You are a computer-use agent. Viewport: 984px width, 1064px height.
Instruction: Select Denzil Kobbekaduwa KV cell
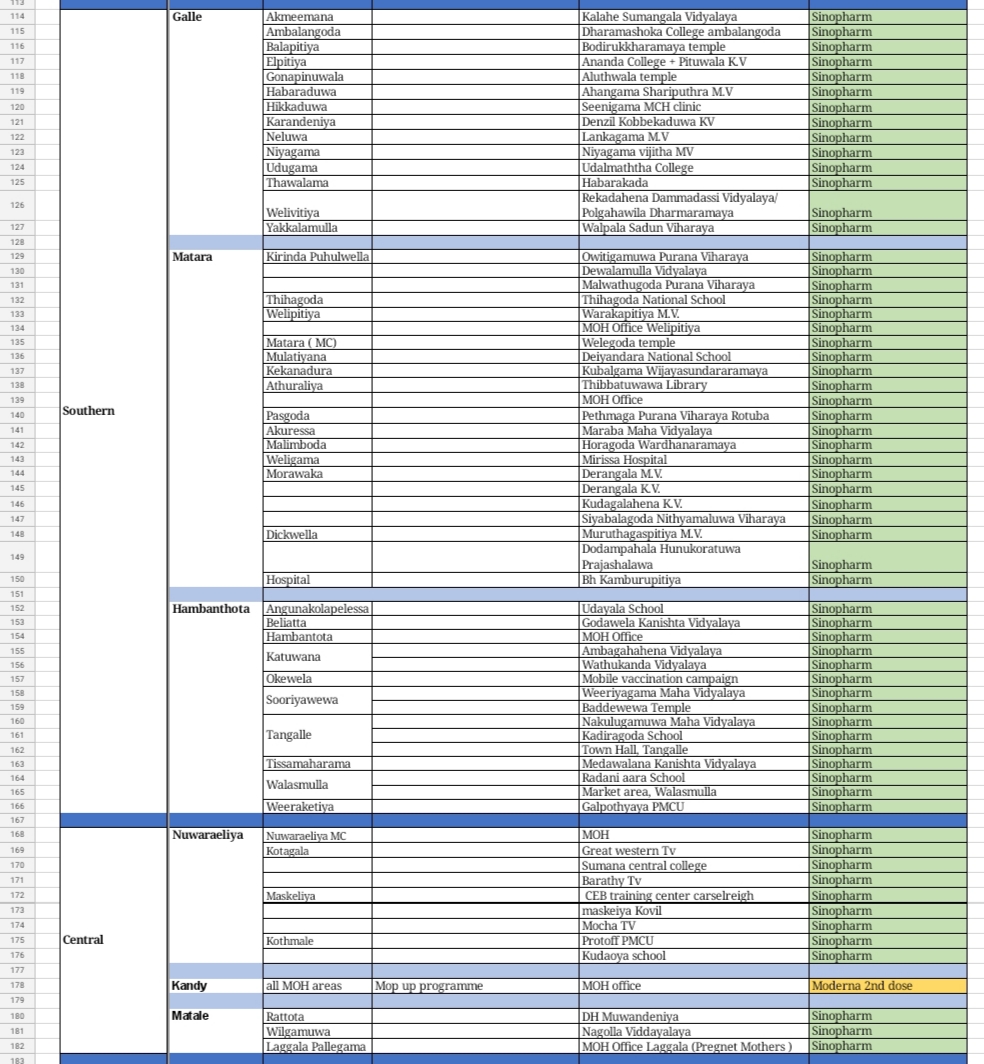694,122
